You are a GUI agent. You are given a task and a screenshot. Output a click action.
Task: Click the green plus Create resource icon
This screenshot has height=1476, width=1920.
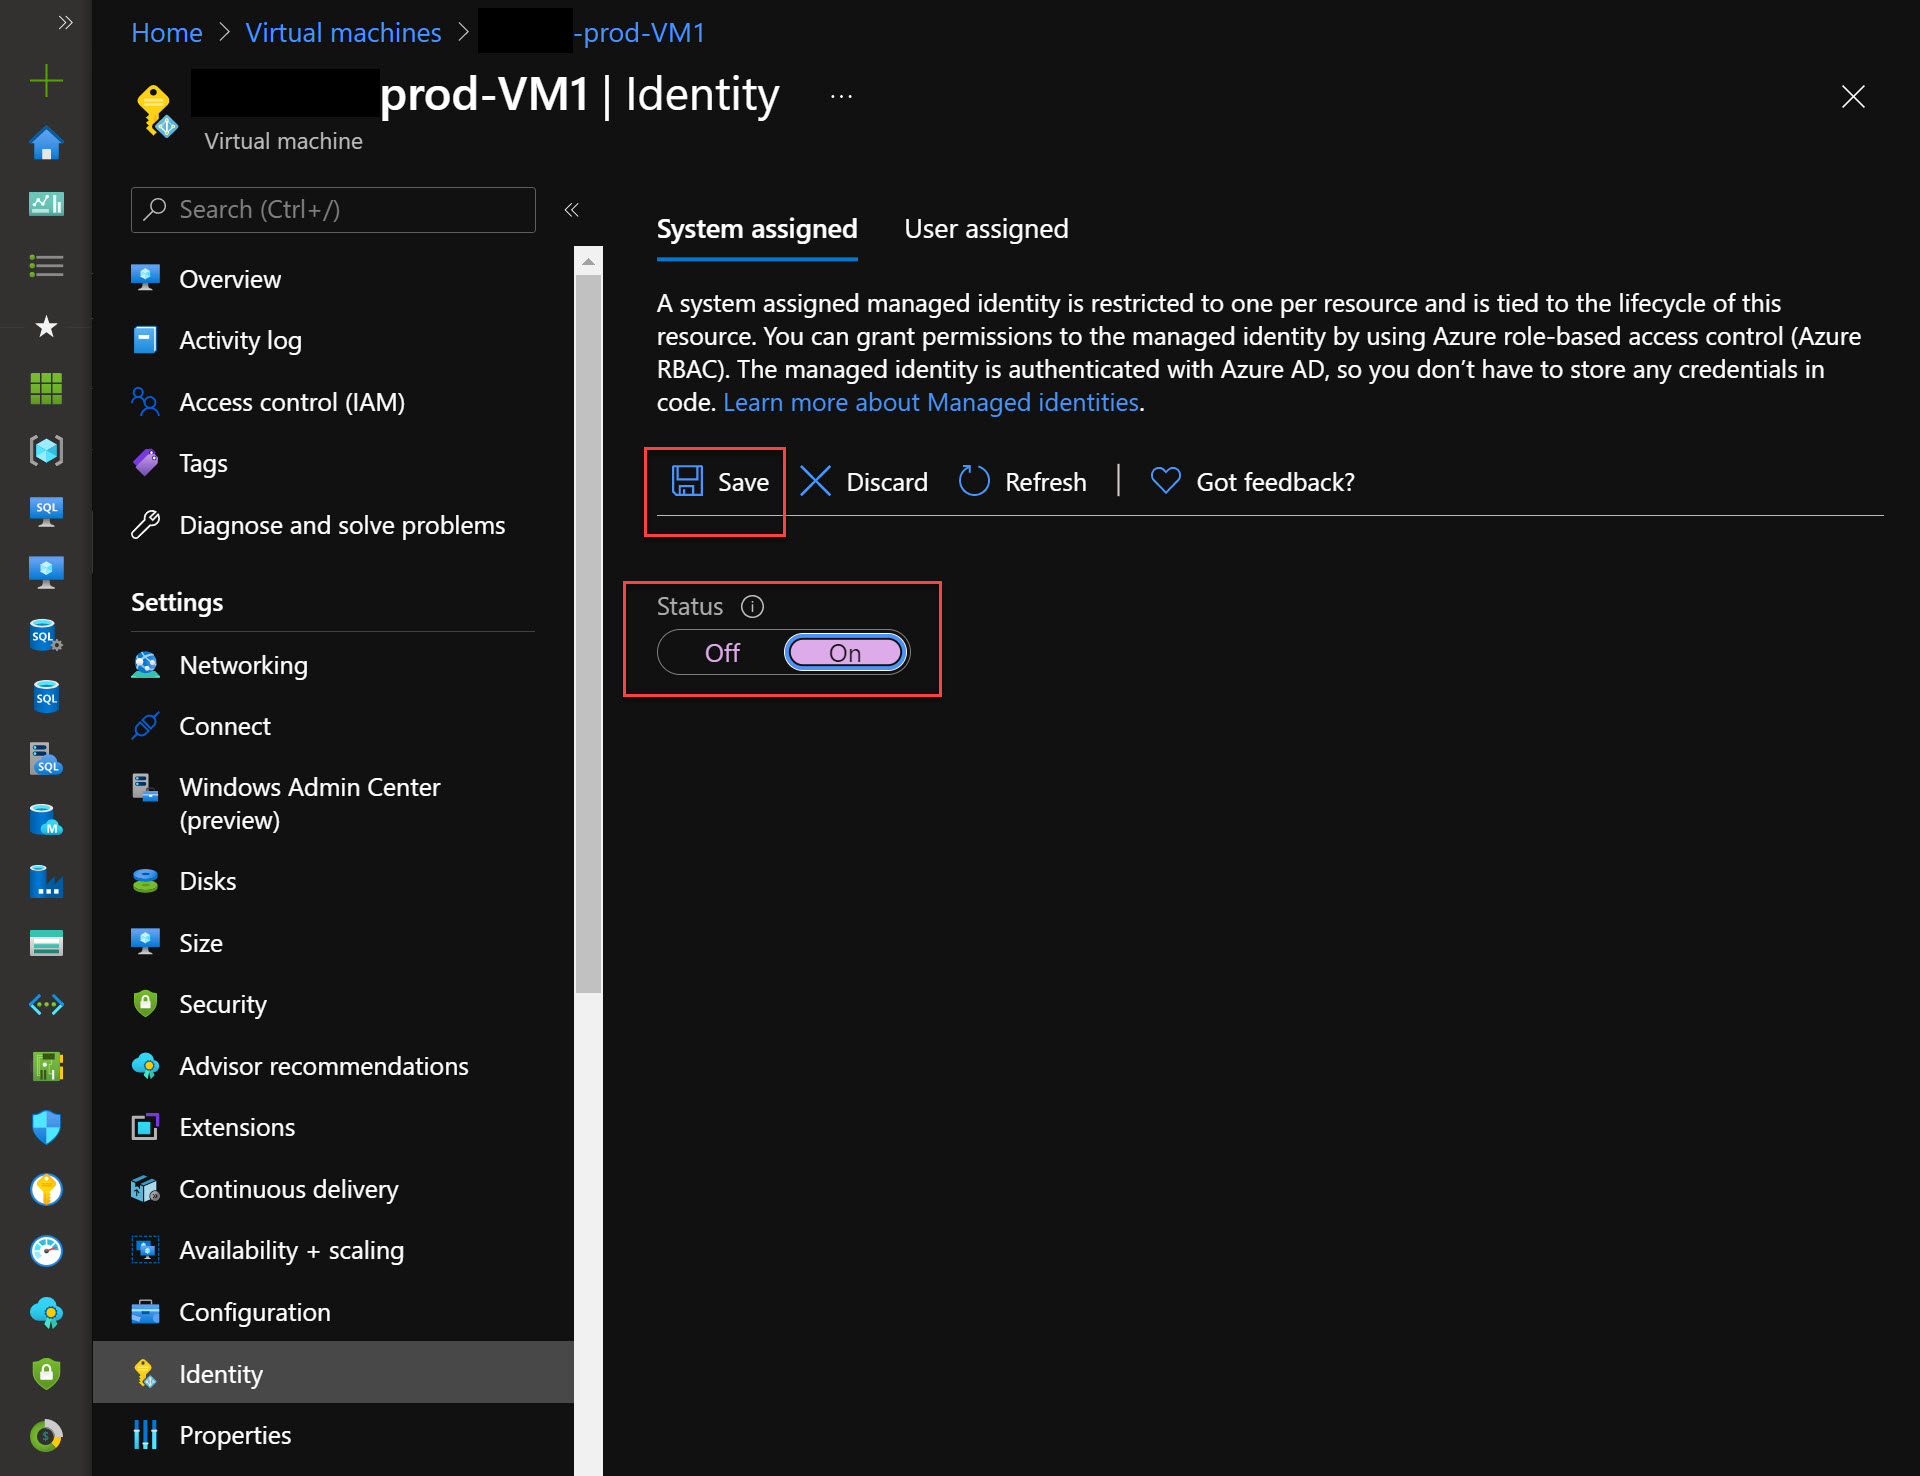[46, 81]
